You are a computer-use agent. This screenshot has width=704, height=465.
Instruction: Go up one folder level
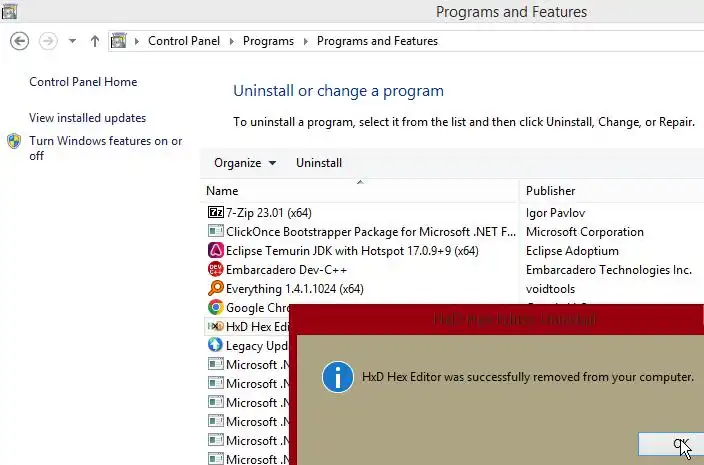pyautogui.click(x=94, y=41)
